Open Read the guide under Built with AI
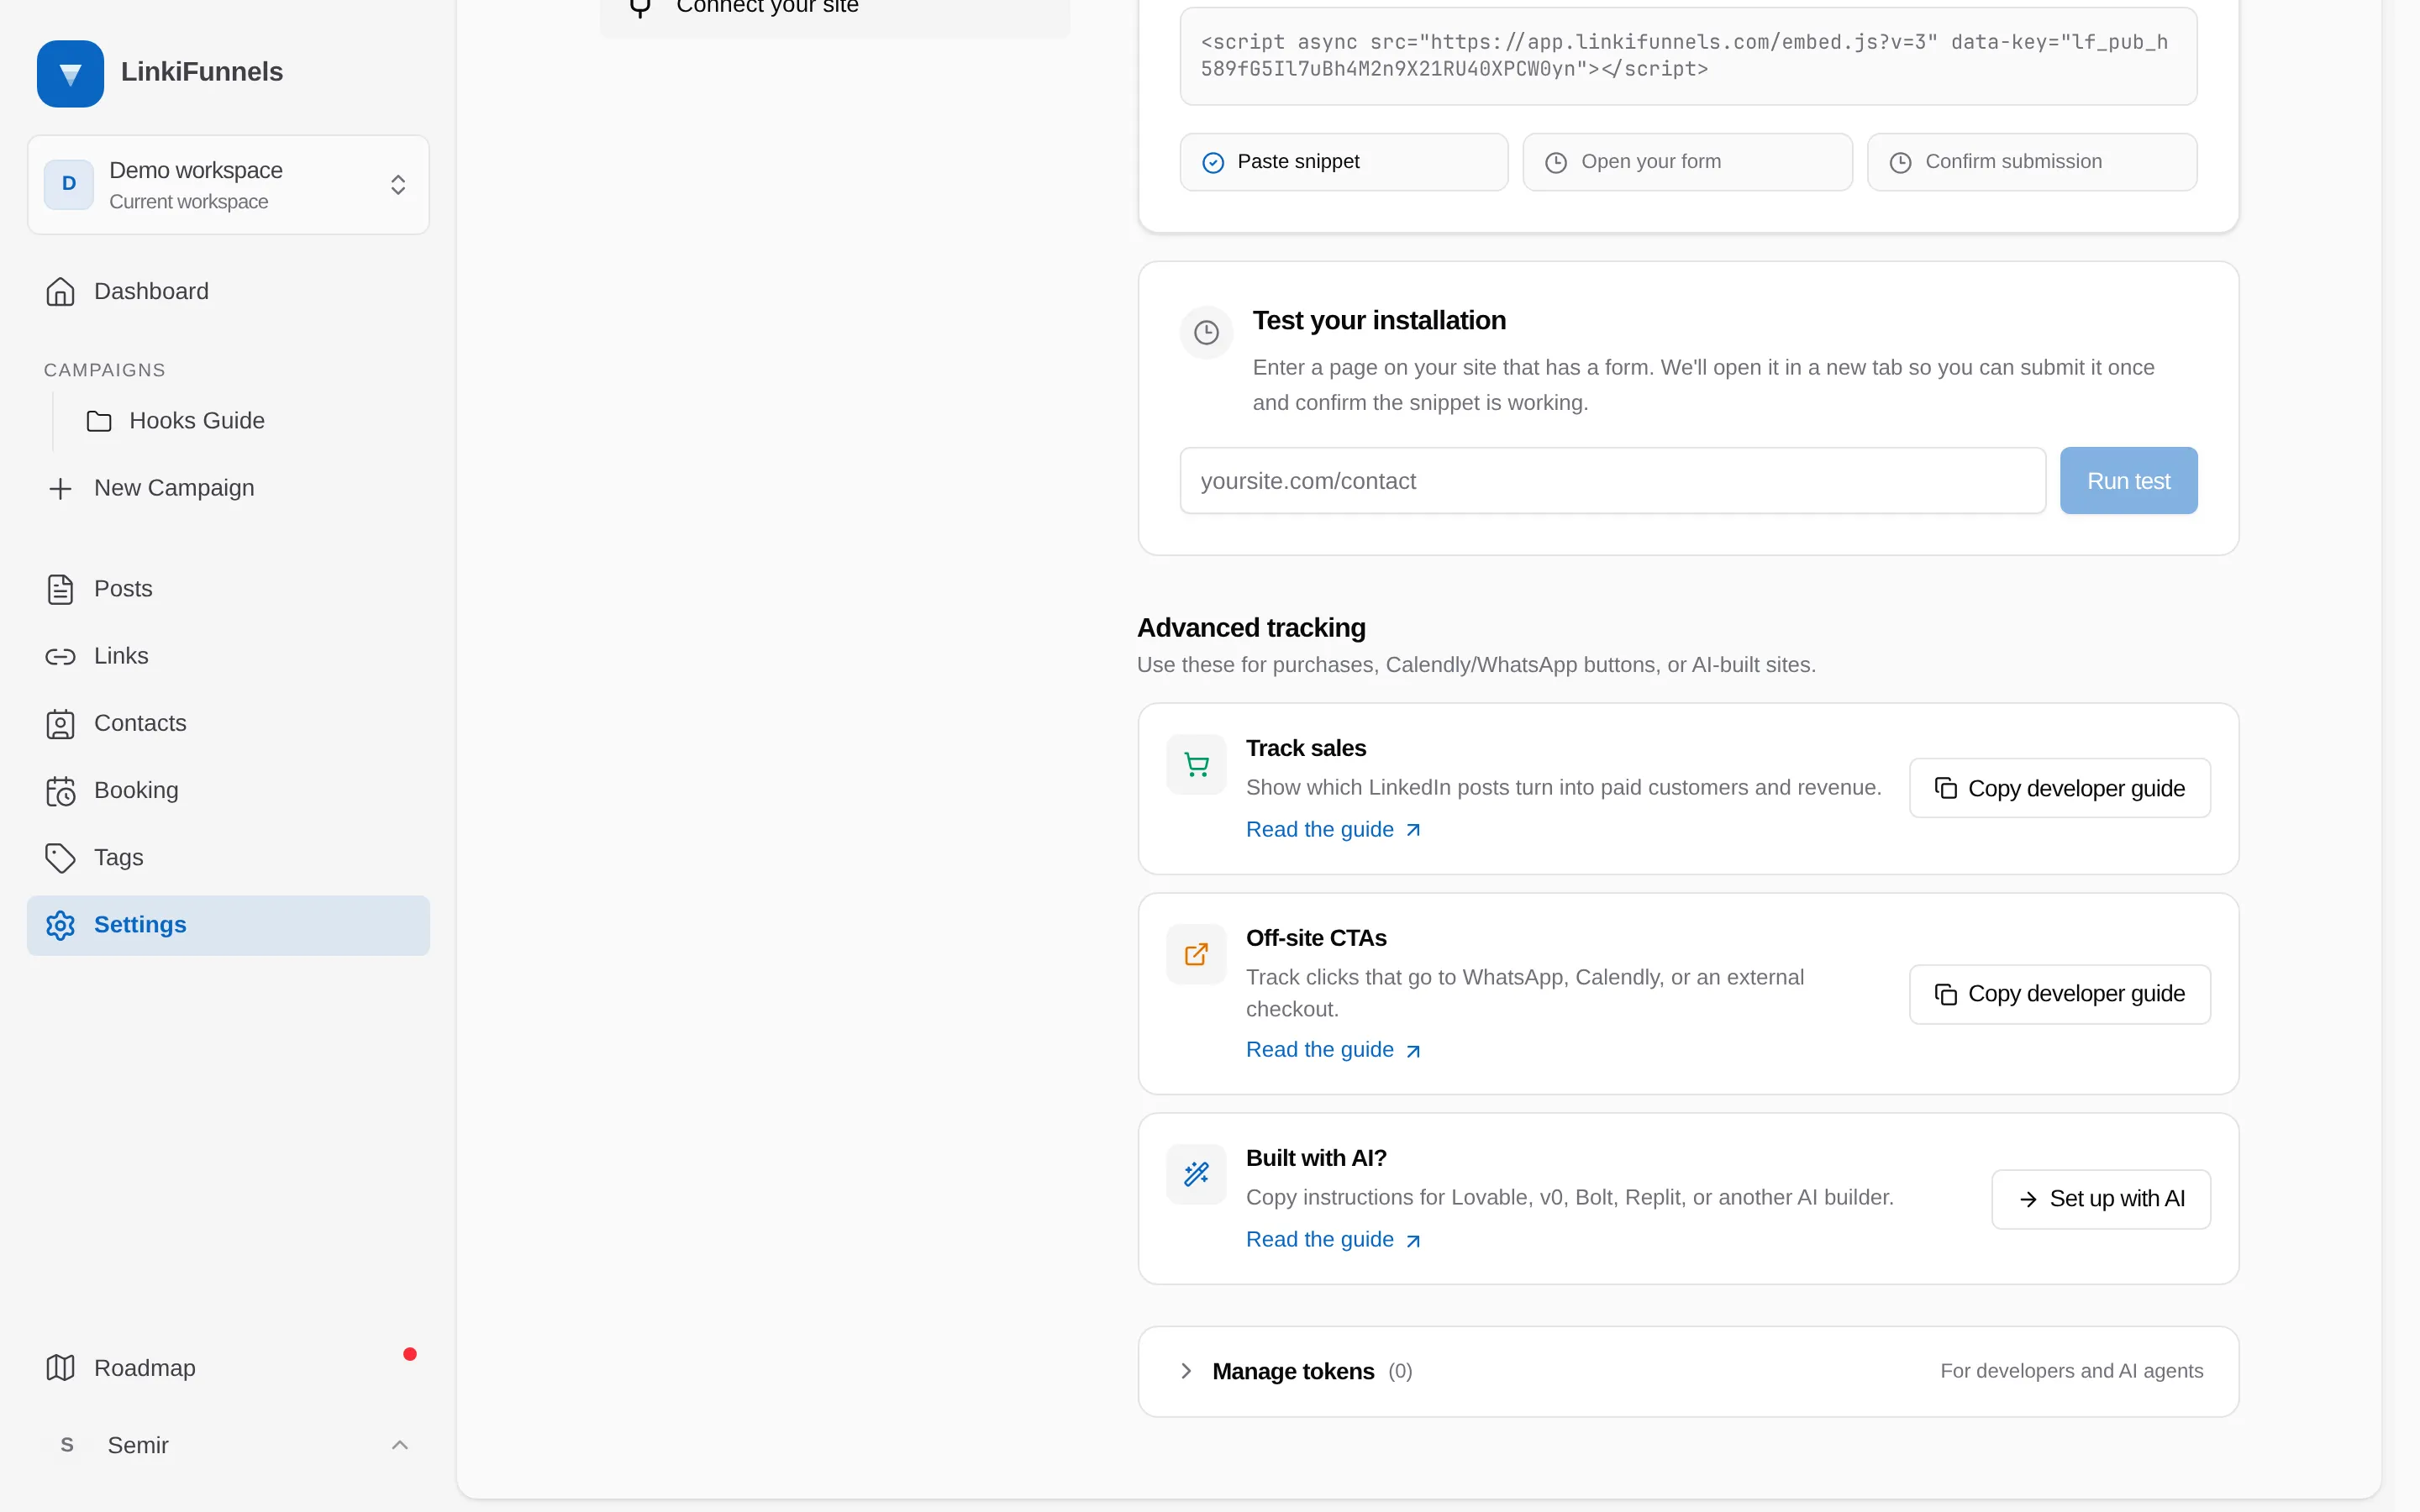Image resolution: width=2420 pixels, height=1512 pixels. coord(1333,1240)
